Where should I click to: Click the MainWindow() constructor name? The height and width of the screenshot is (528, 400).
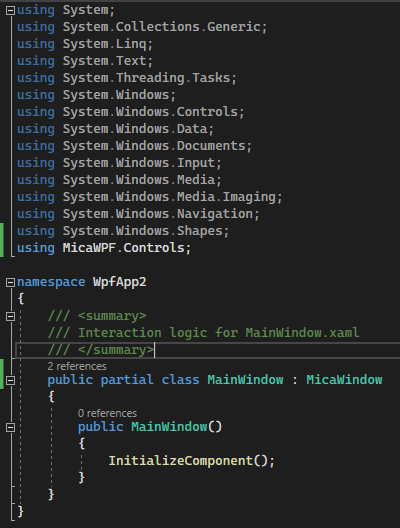pos(169,427)
